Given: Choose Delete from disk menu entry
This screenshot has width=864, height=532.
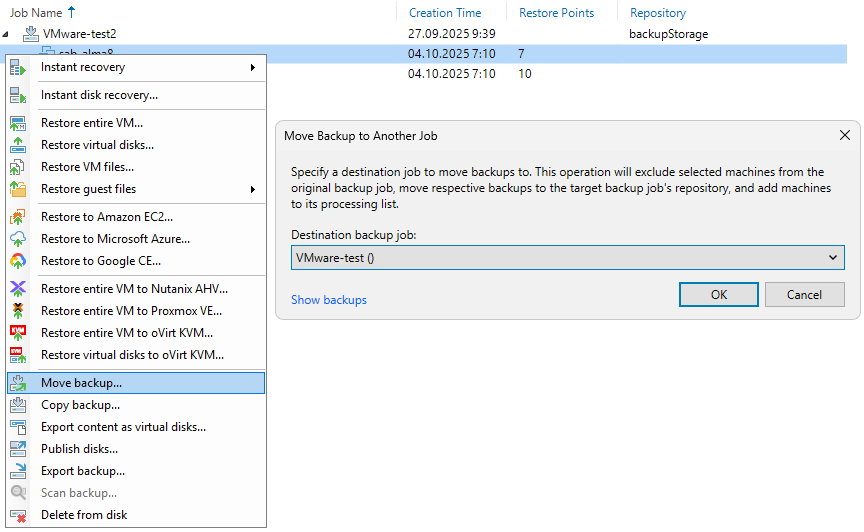Looking at the screenshot, I should 136,515.
